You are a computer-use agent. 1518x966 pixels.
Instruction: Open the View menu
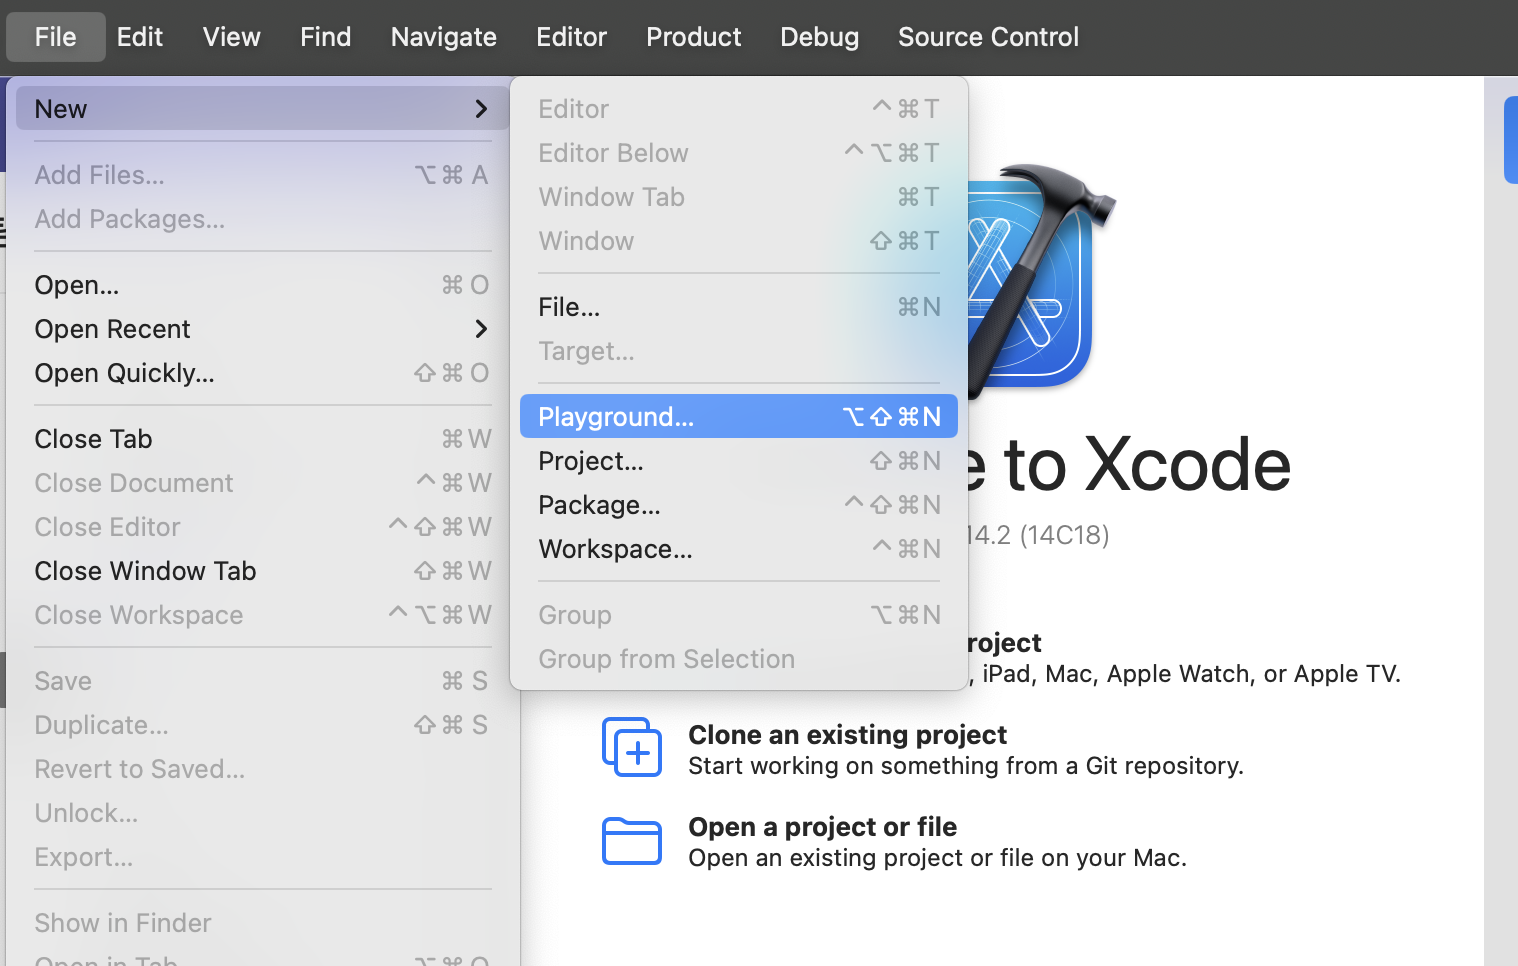click(x=232, y=37)
